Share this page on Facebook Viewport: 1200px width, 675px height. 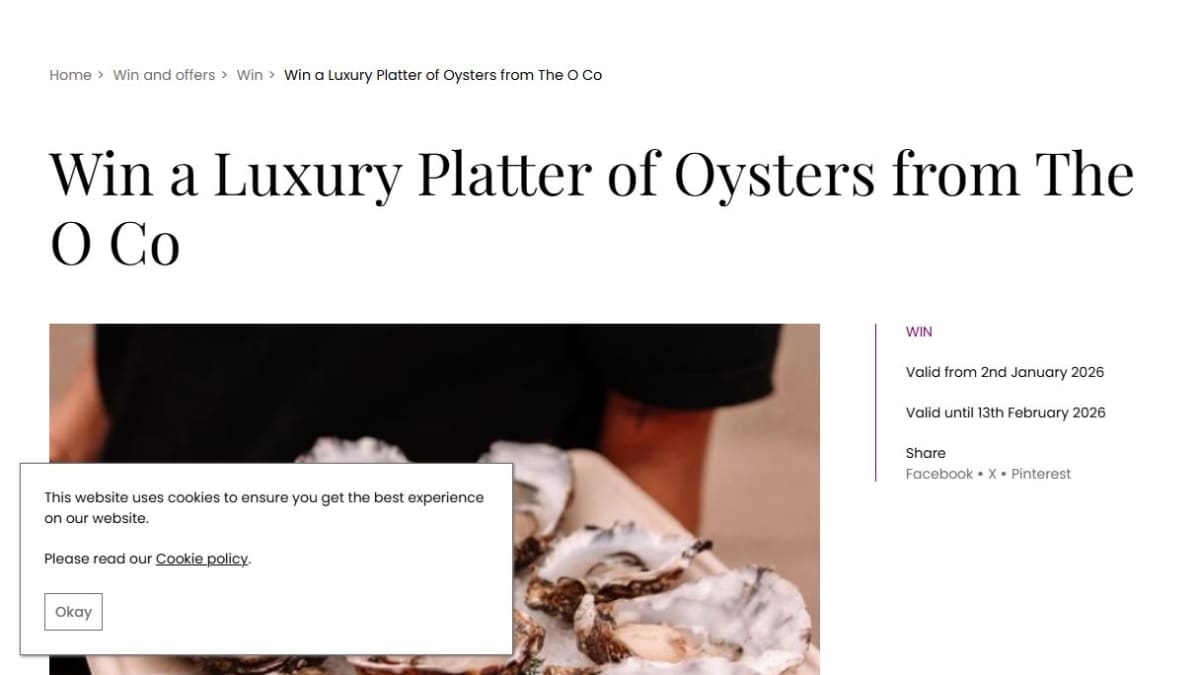pyautogui.click(x=939, y=474)
